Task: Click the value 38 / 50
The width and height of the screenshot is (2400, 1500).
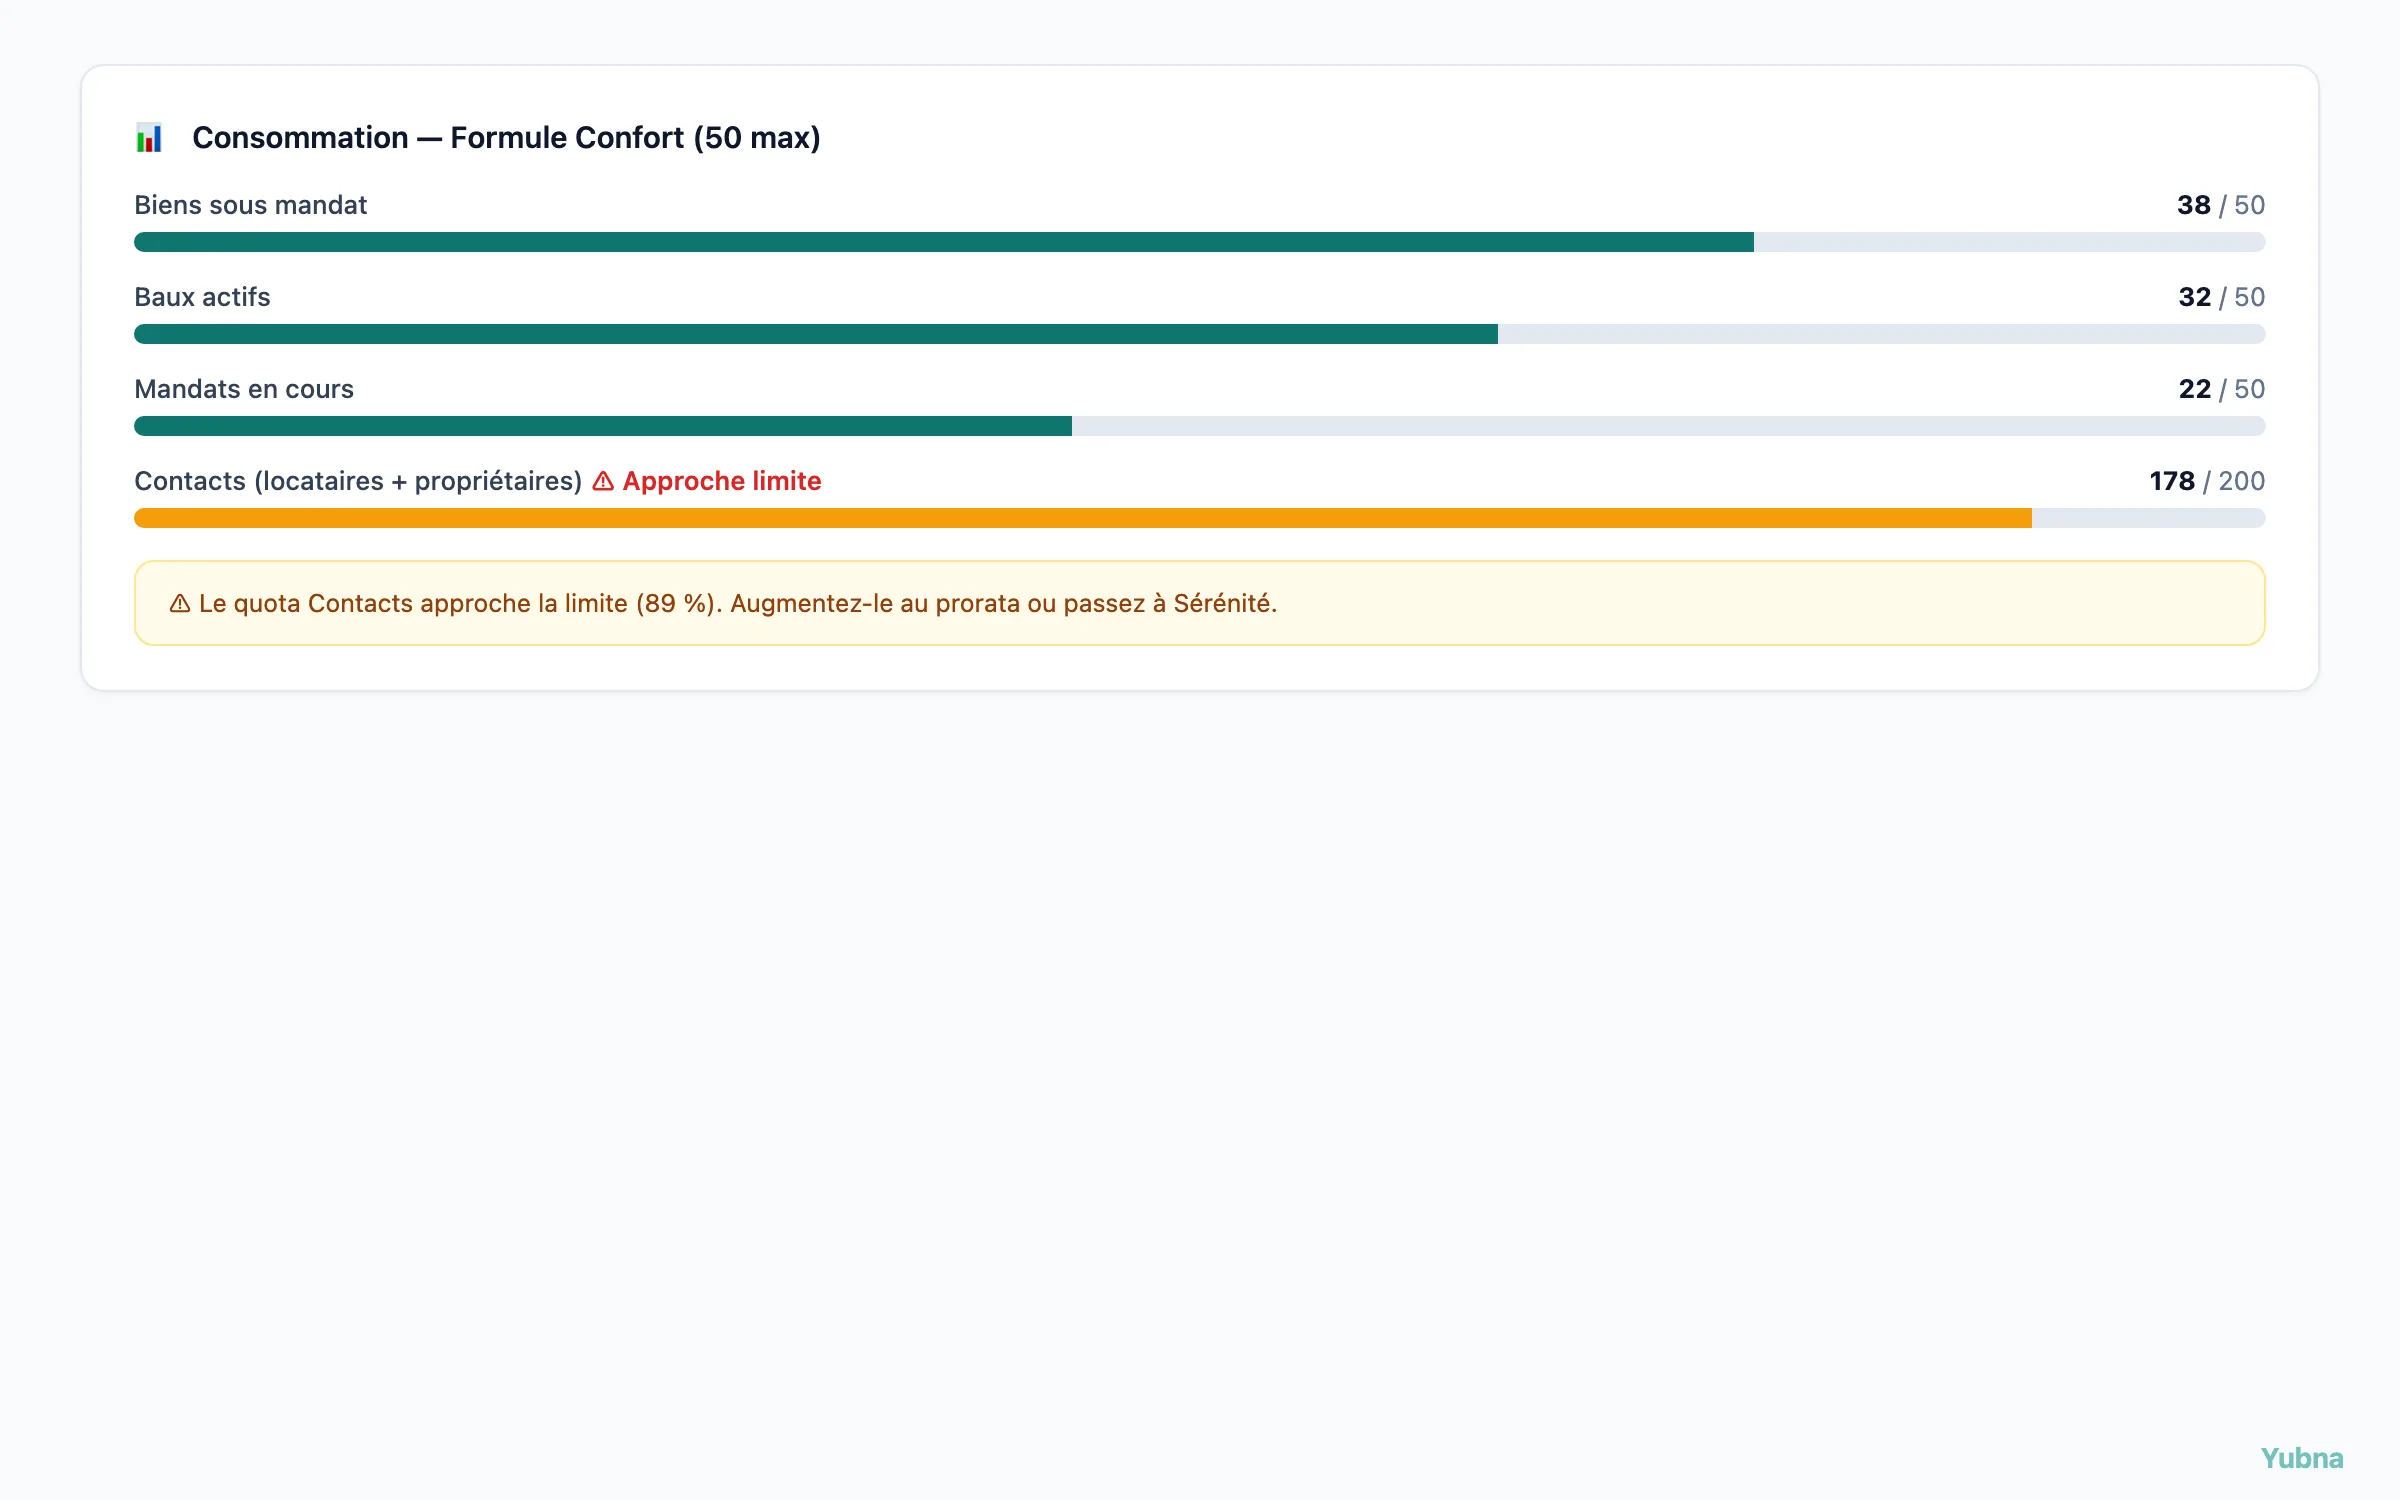Action: coord(2220,205)
